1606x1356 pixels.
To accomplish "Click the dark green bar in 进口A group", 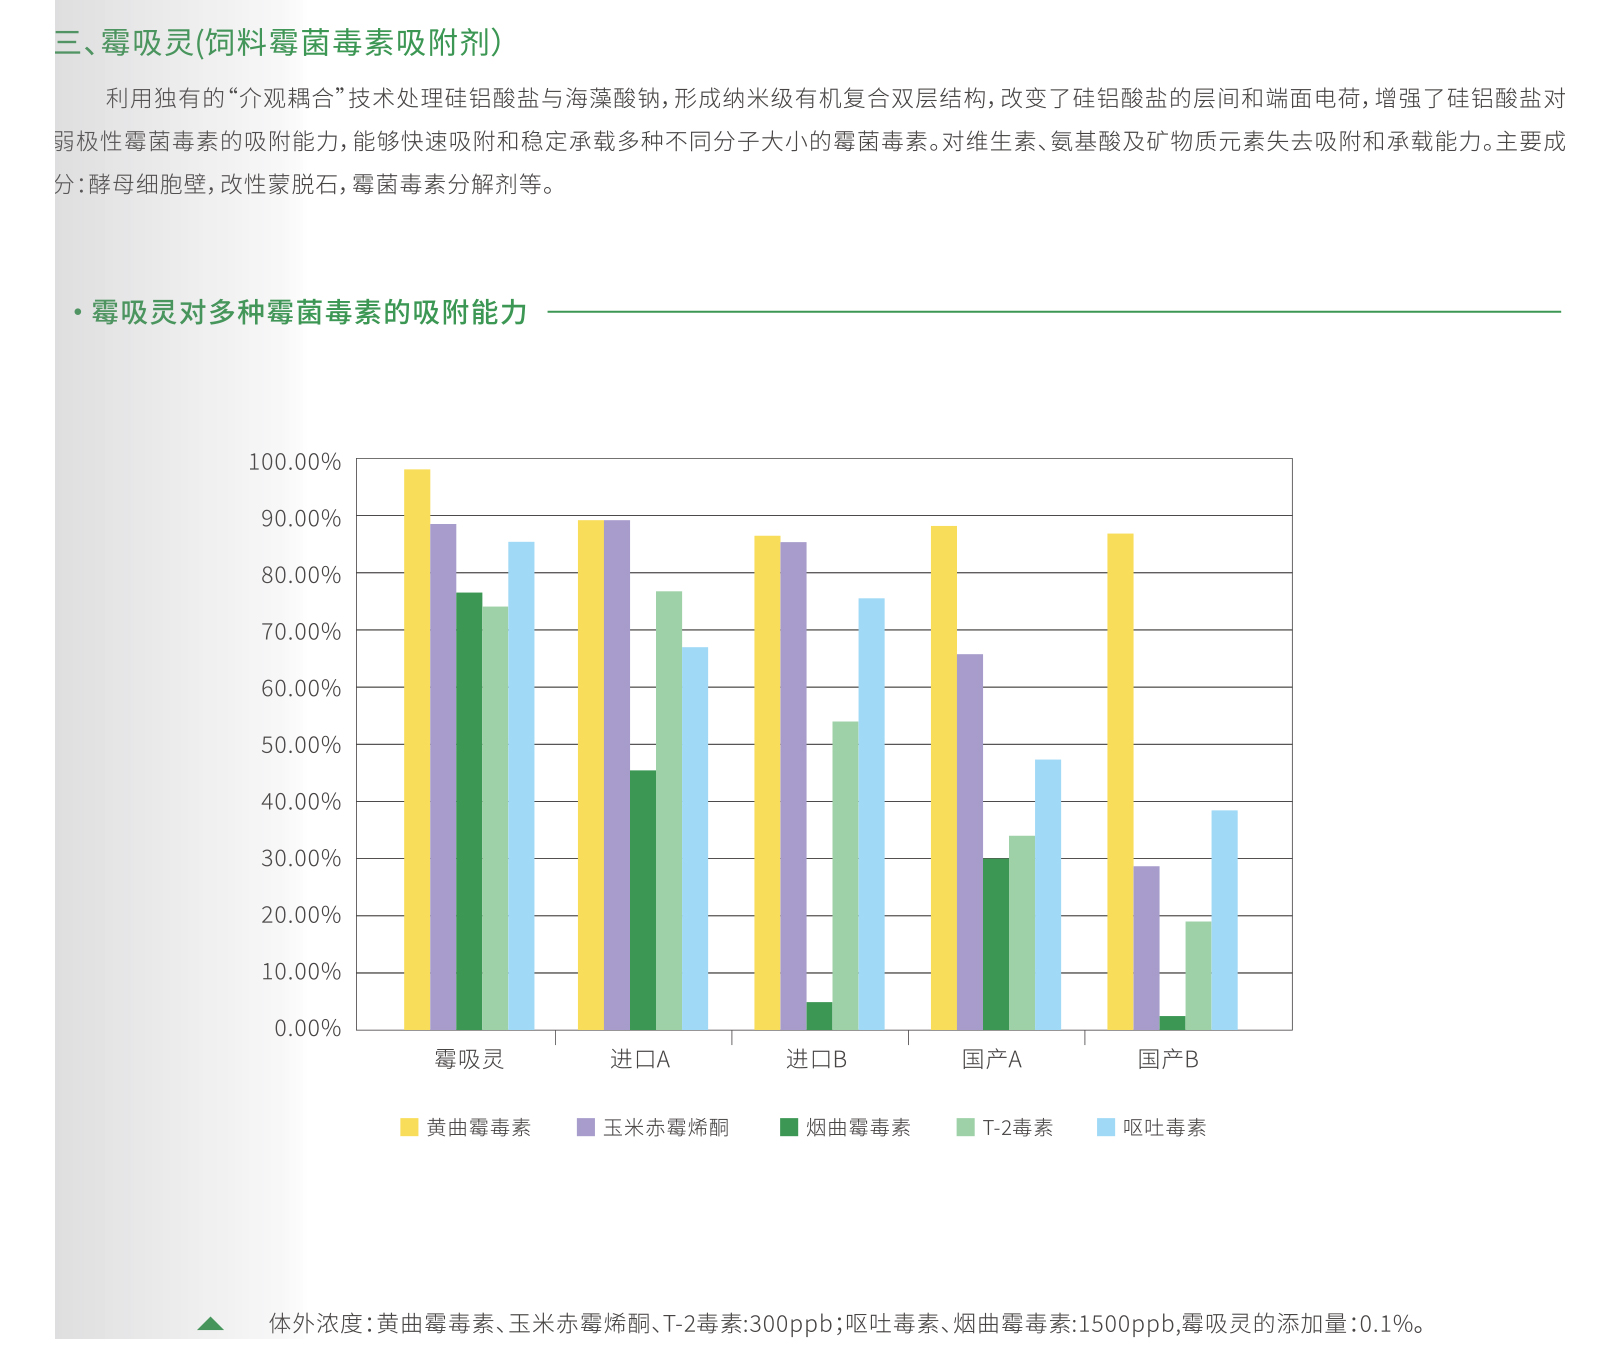I will pyautogui.click(x=643, y=900).
